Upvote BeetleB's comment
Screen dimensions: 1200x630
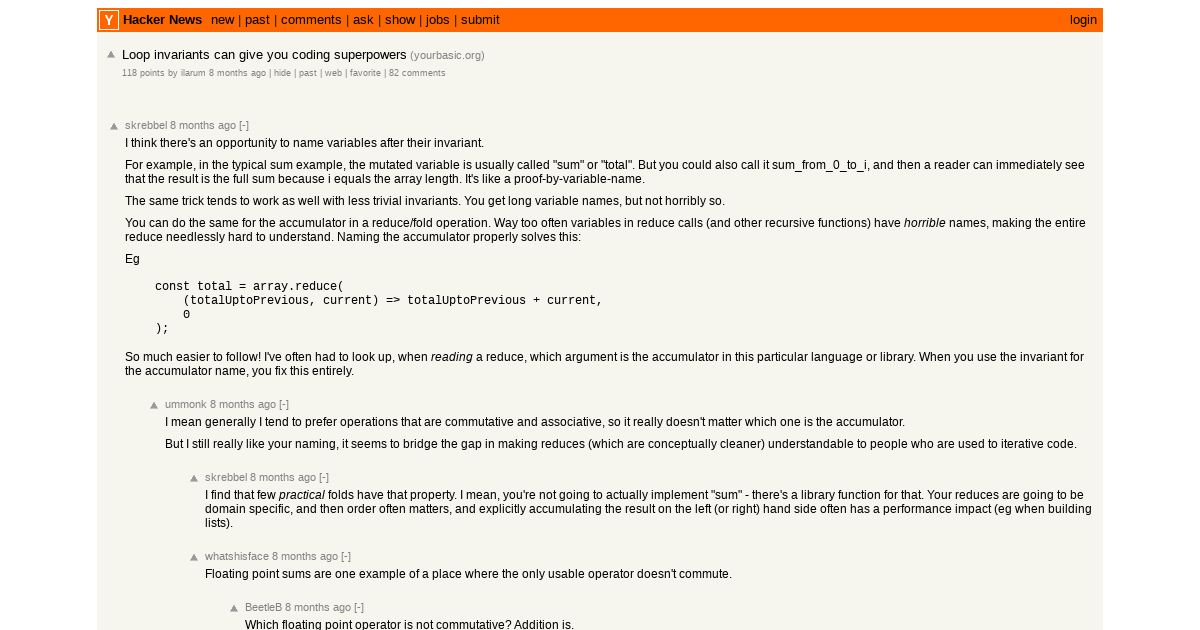(234, 609)
